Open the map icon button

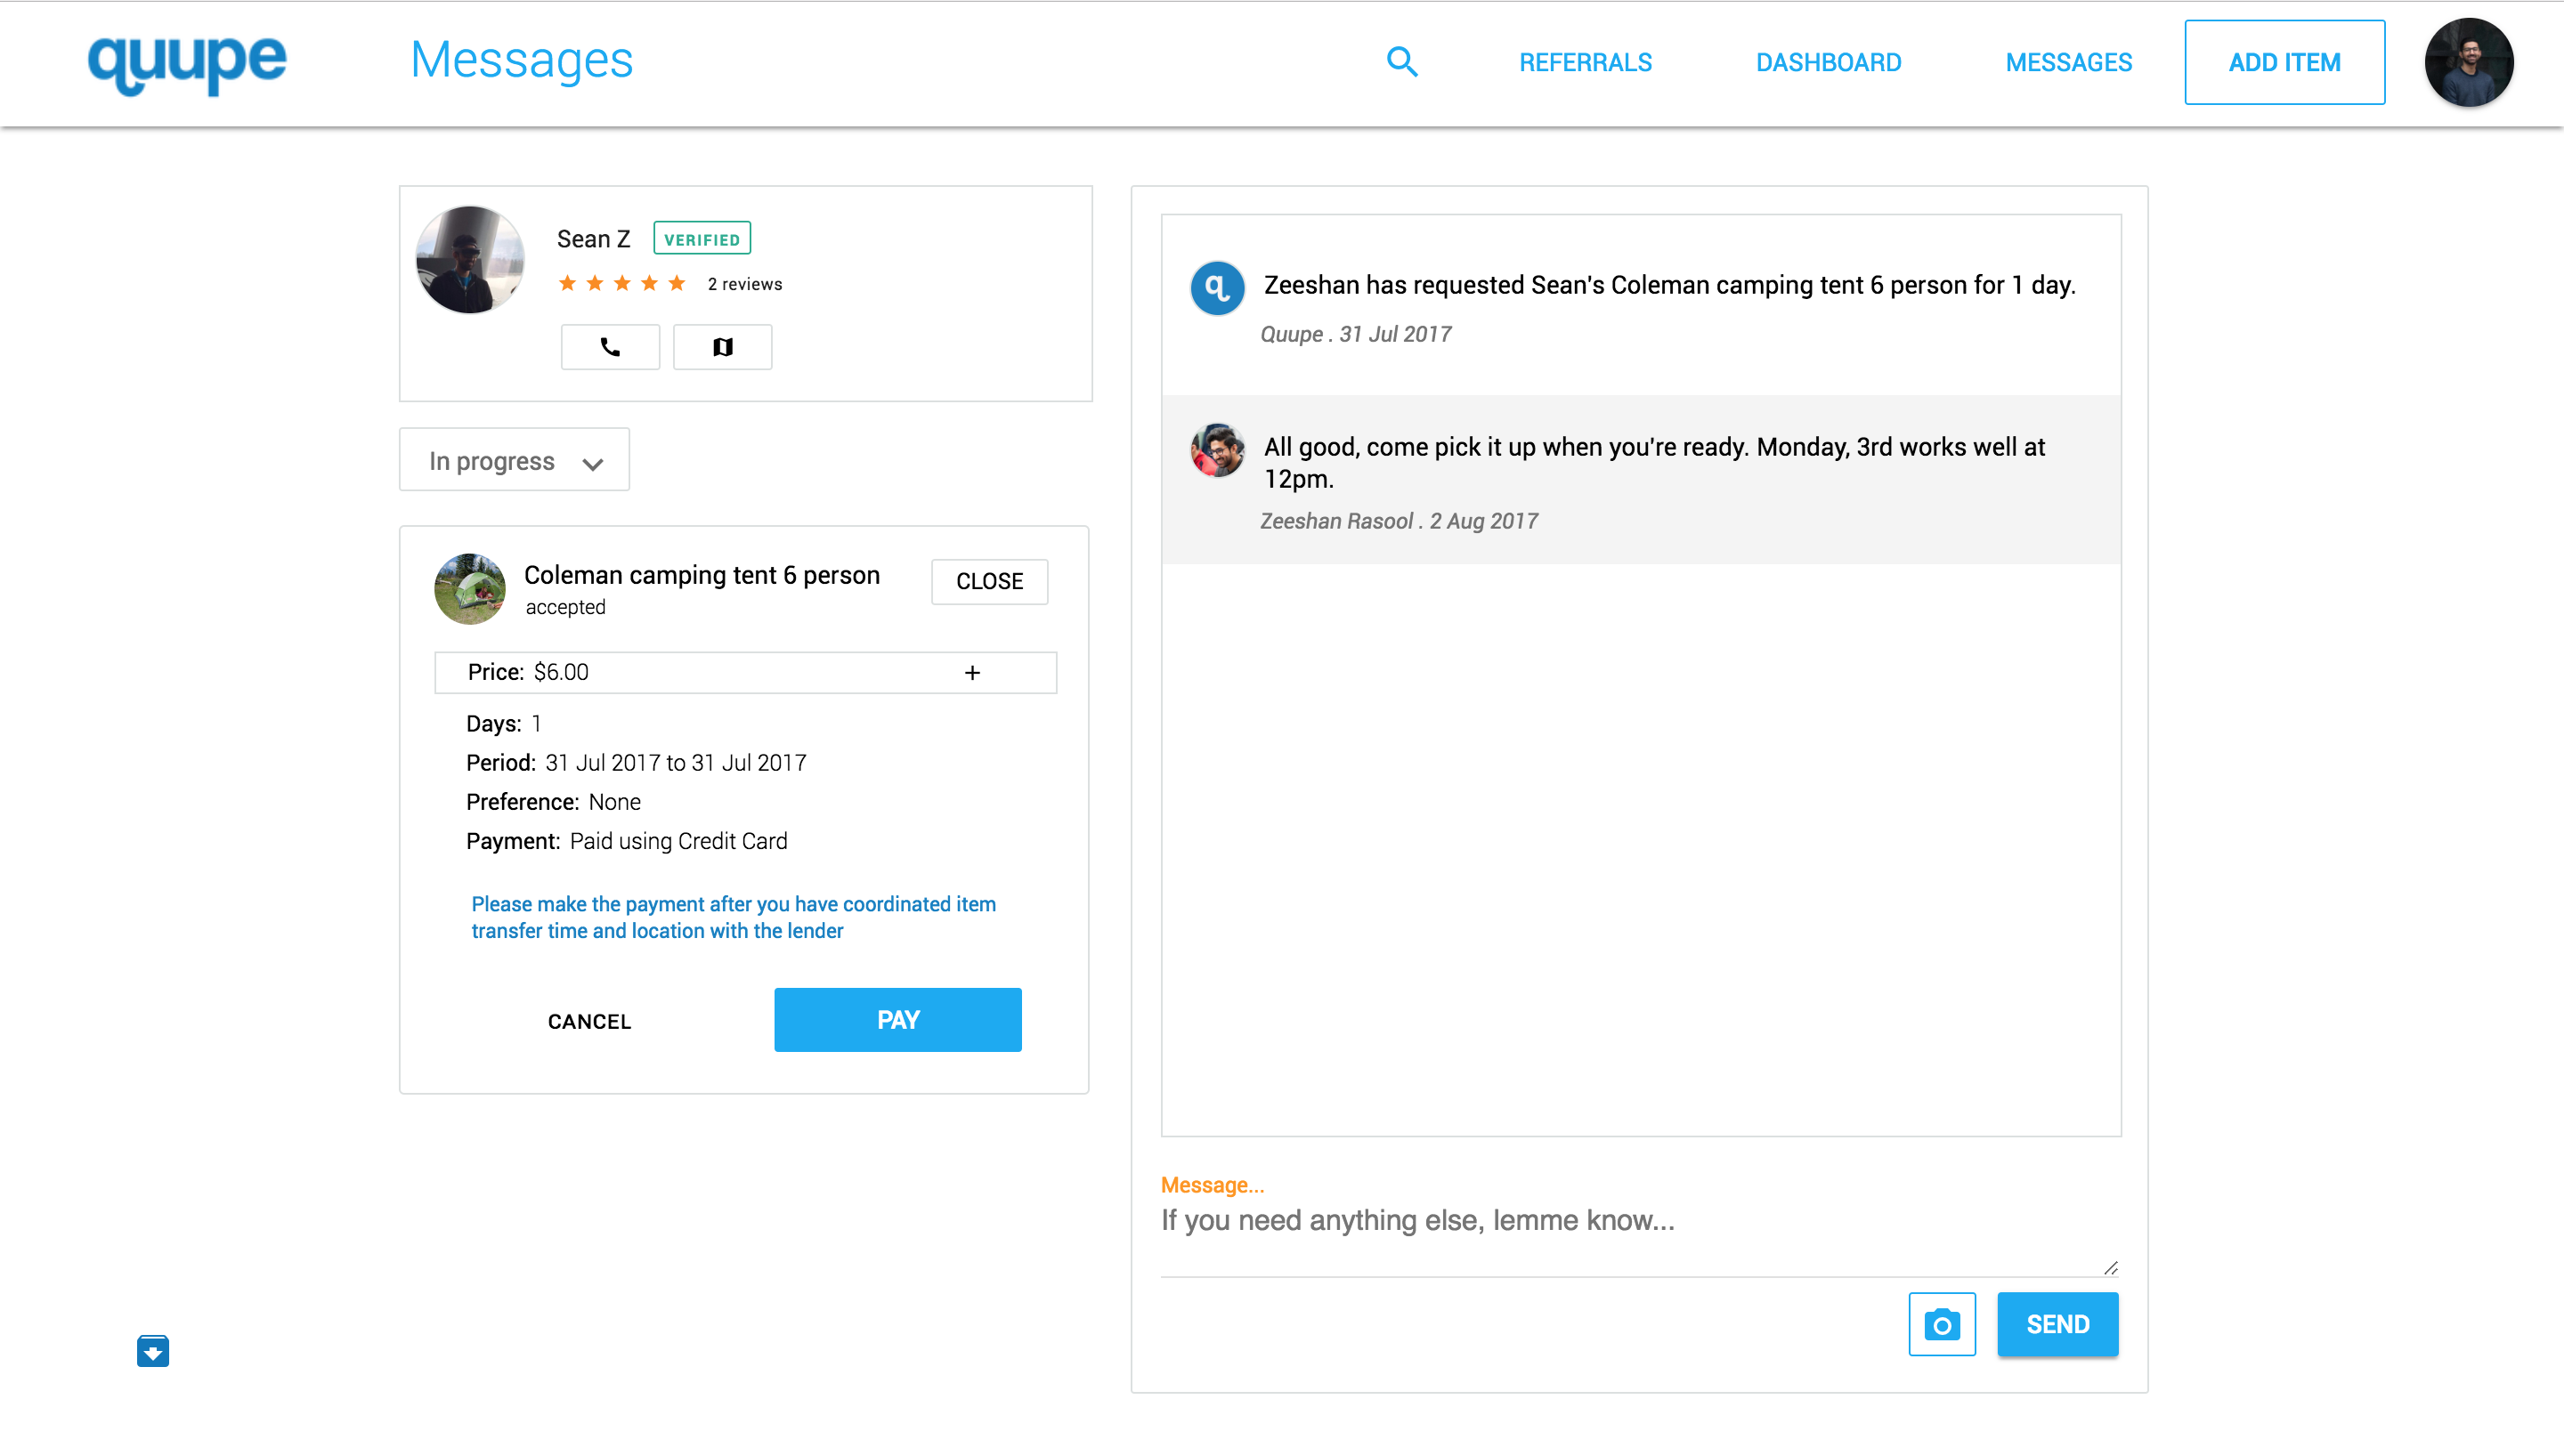coord(722,347)
